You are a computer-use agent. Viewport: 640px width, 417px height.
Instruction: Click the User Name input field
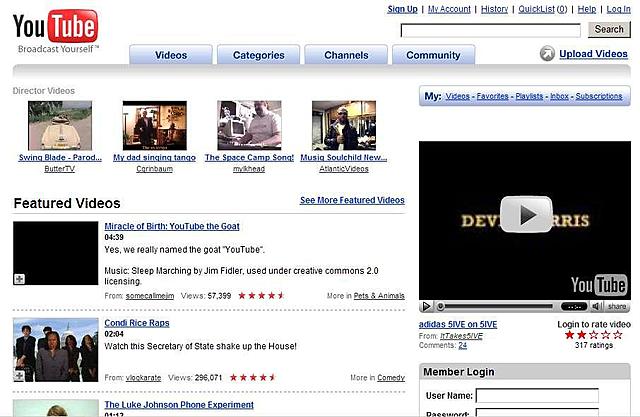pyautogui.click(x=537, y=395)
